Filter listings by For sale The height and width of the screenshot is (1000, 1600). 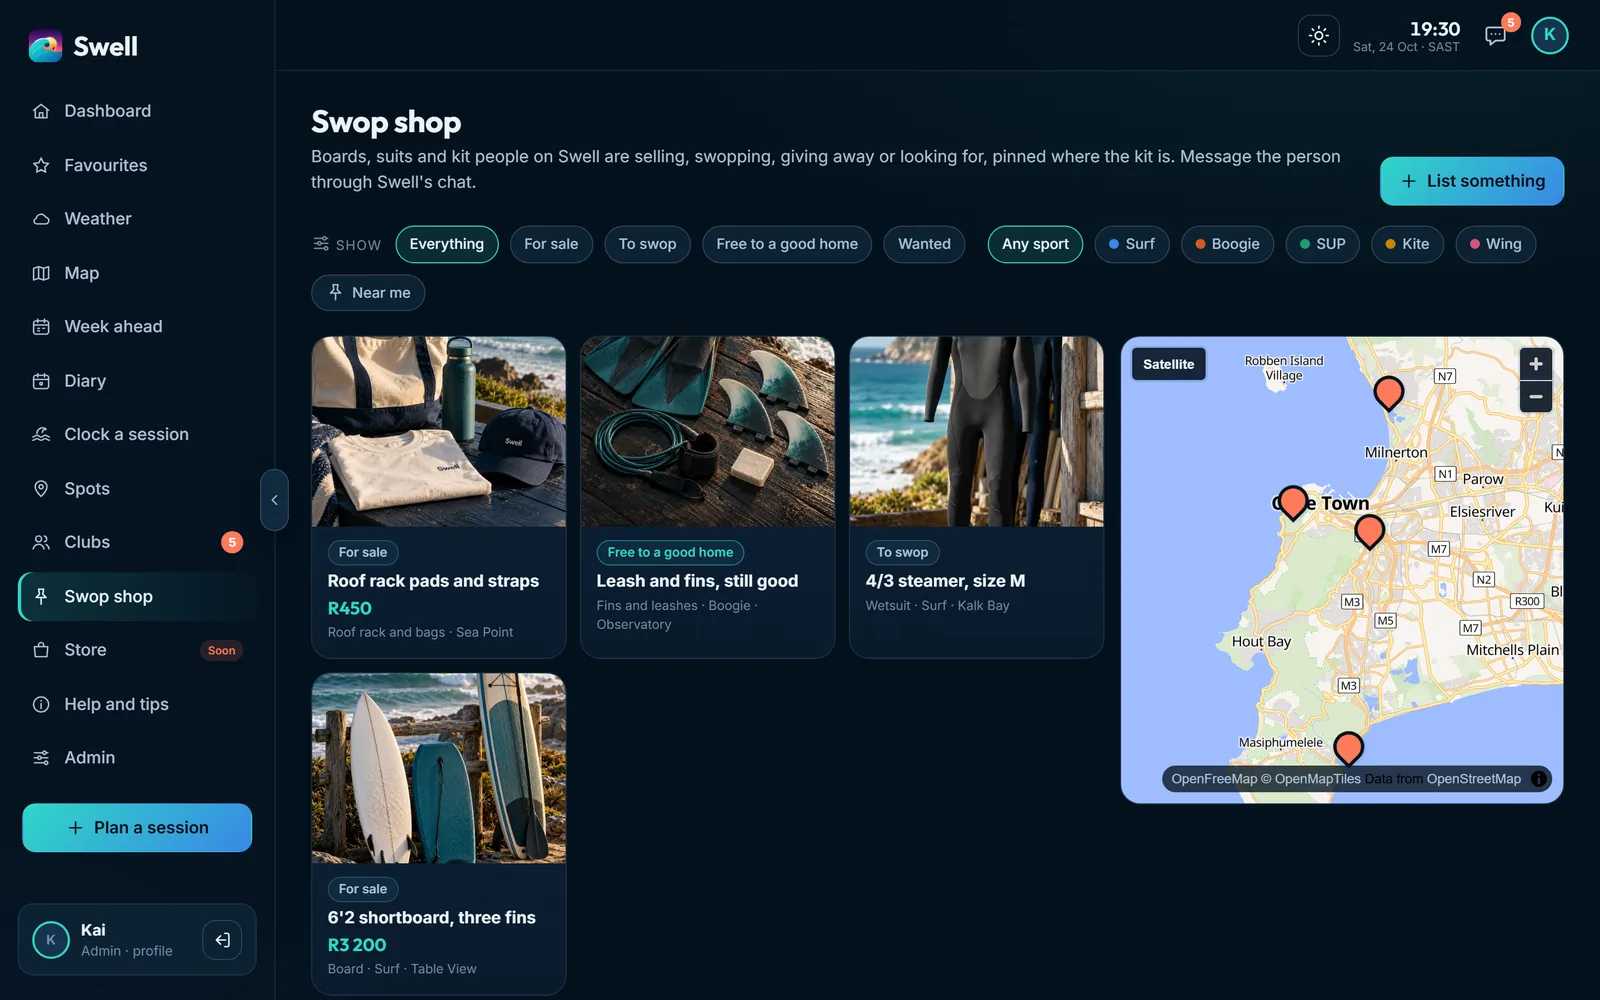click(x=551, y=244)
